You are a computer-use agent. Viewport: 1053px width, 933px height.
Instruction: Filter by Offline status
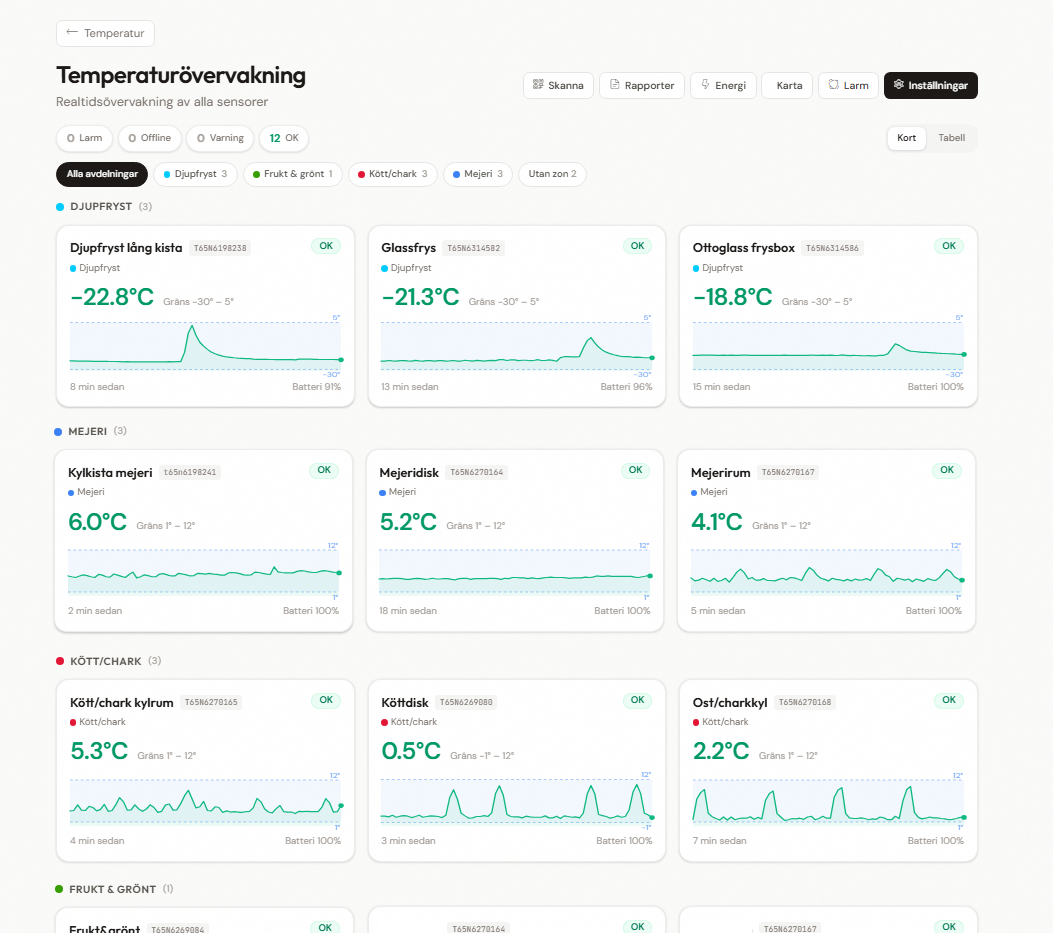tap(150, 138)
